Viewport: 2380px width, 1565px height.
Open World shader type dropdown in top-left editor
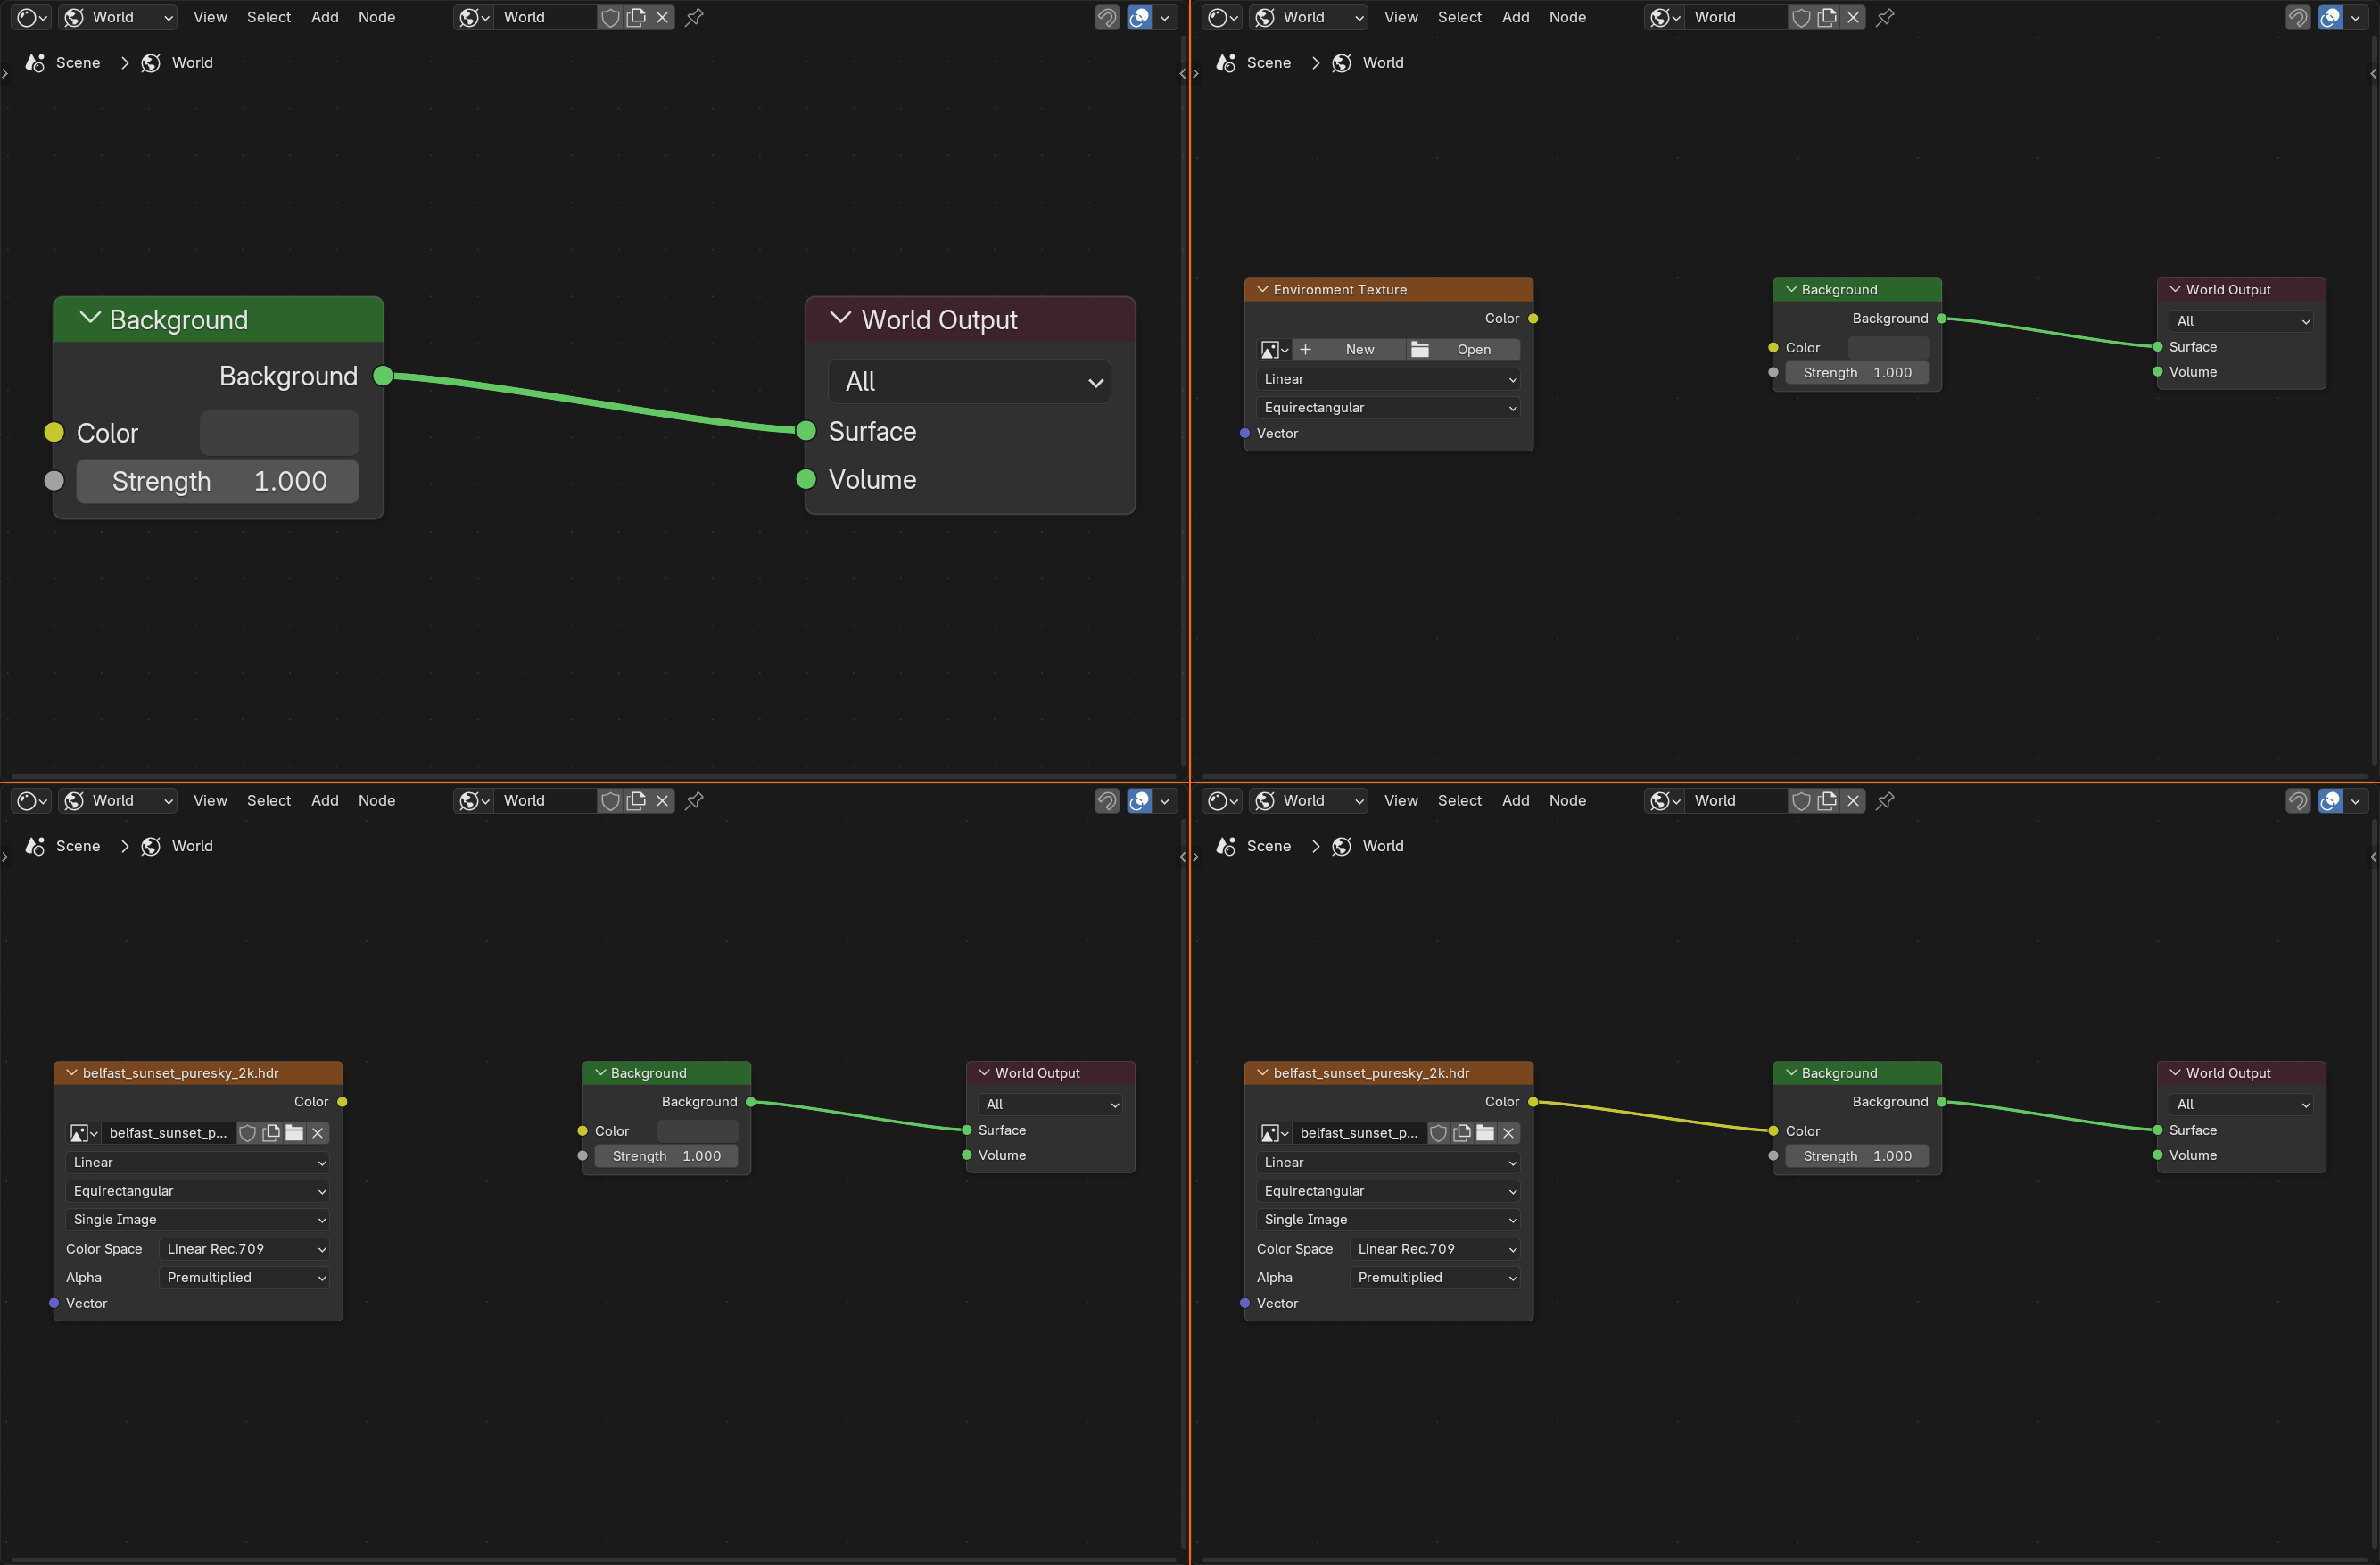[x=118, y=17]
